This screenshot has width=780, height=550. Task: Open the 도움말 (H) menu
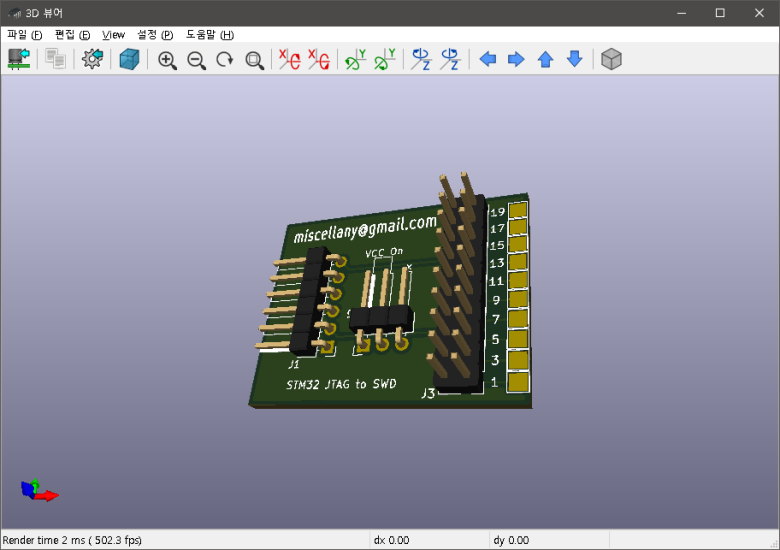(x=209, y=35)
